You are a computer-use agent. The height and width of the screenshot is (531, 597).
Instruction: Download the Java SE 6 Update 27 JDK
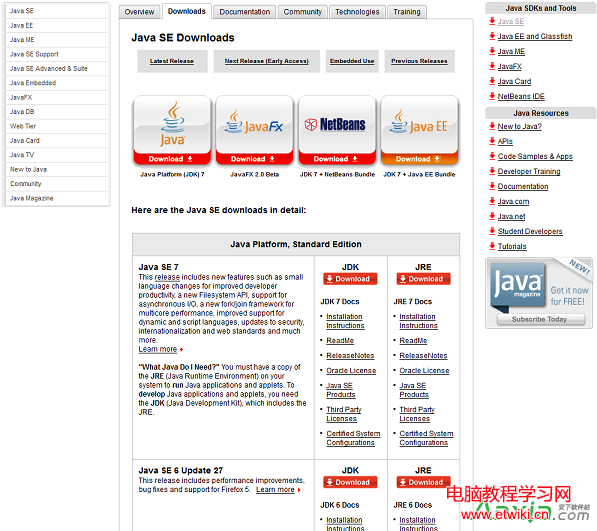tap(350, 482)
